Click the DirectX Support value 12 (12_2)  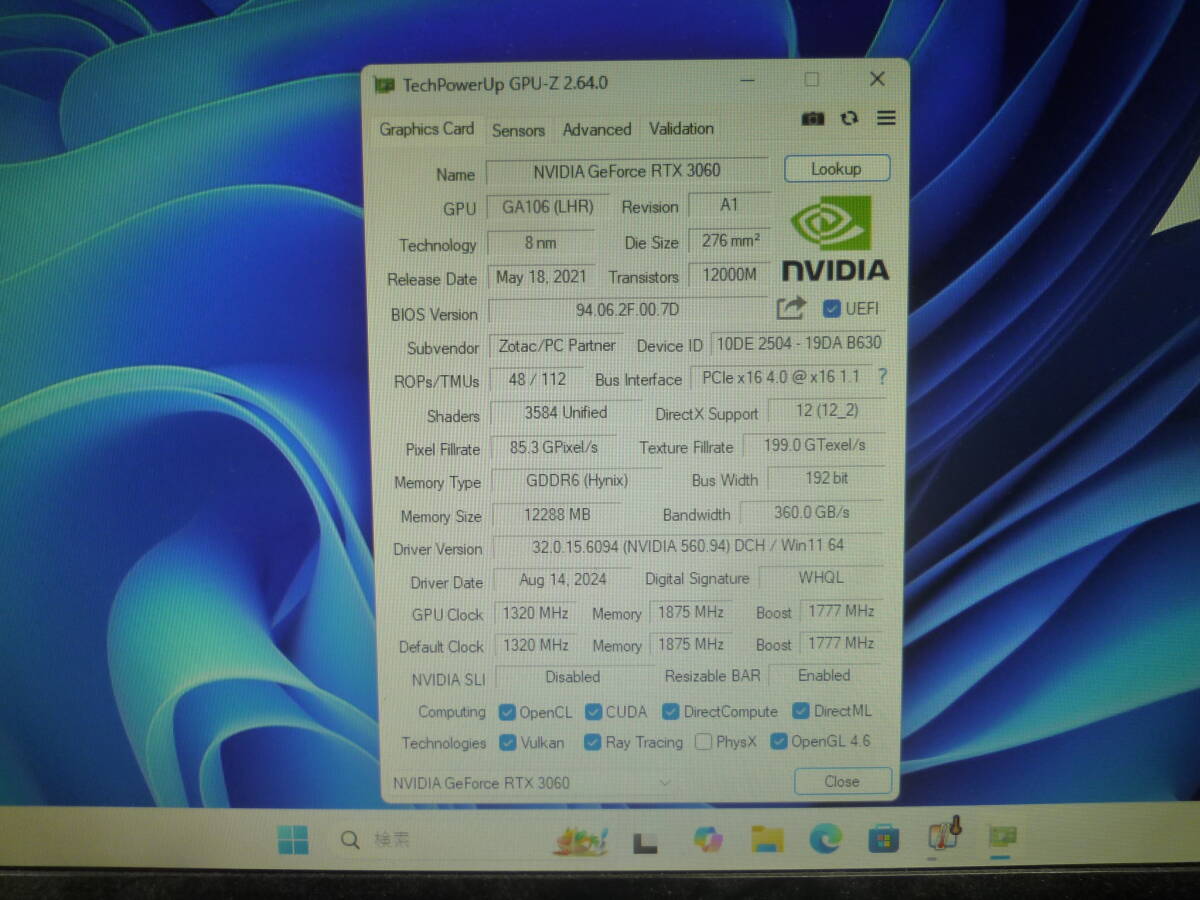[x=826, y=411]
